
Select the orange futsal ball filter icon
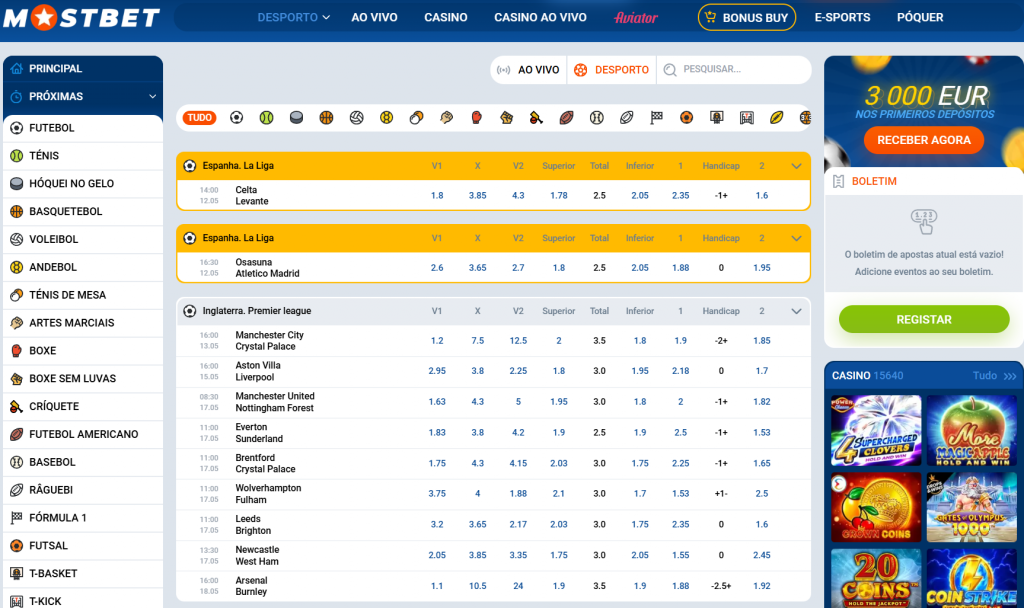[686, 118]
